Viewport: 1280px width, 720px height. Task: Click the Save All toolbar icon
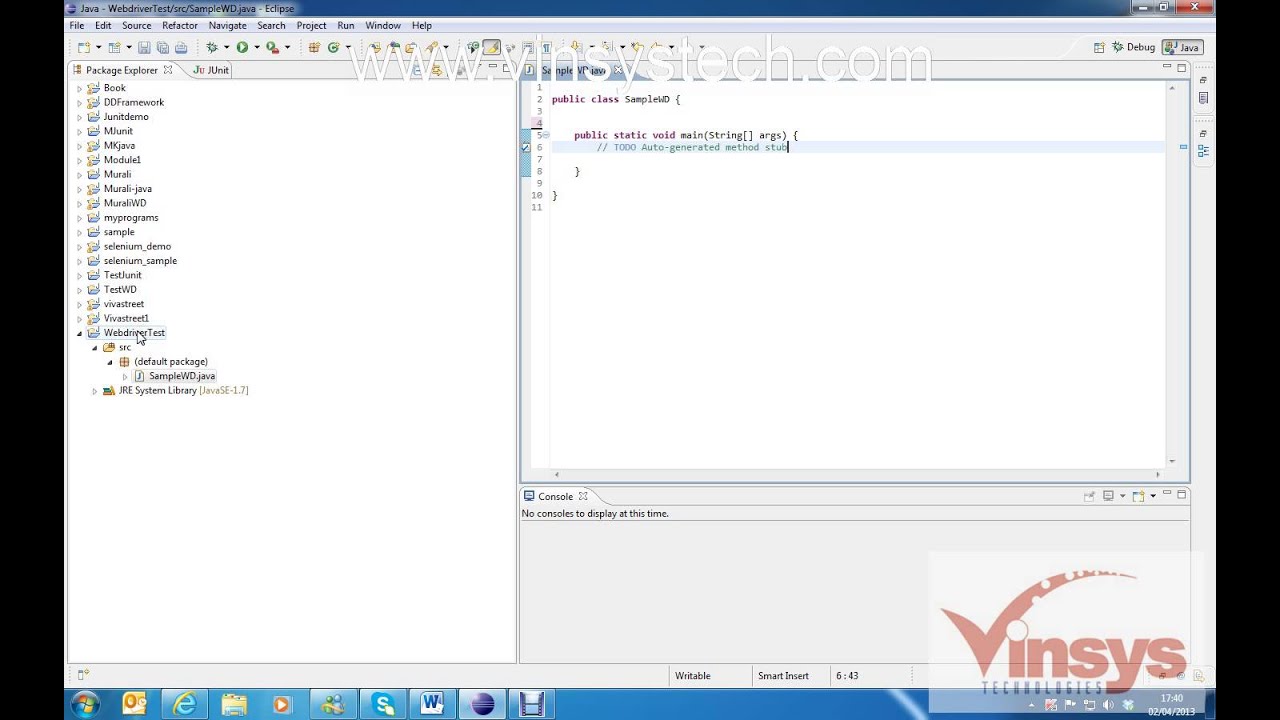pos(162,47)
